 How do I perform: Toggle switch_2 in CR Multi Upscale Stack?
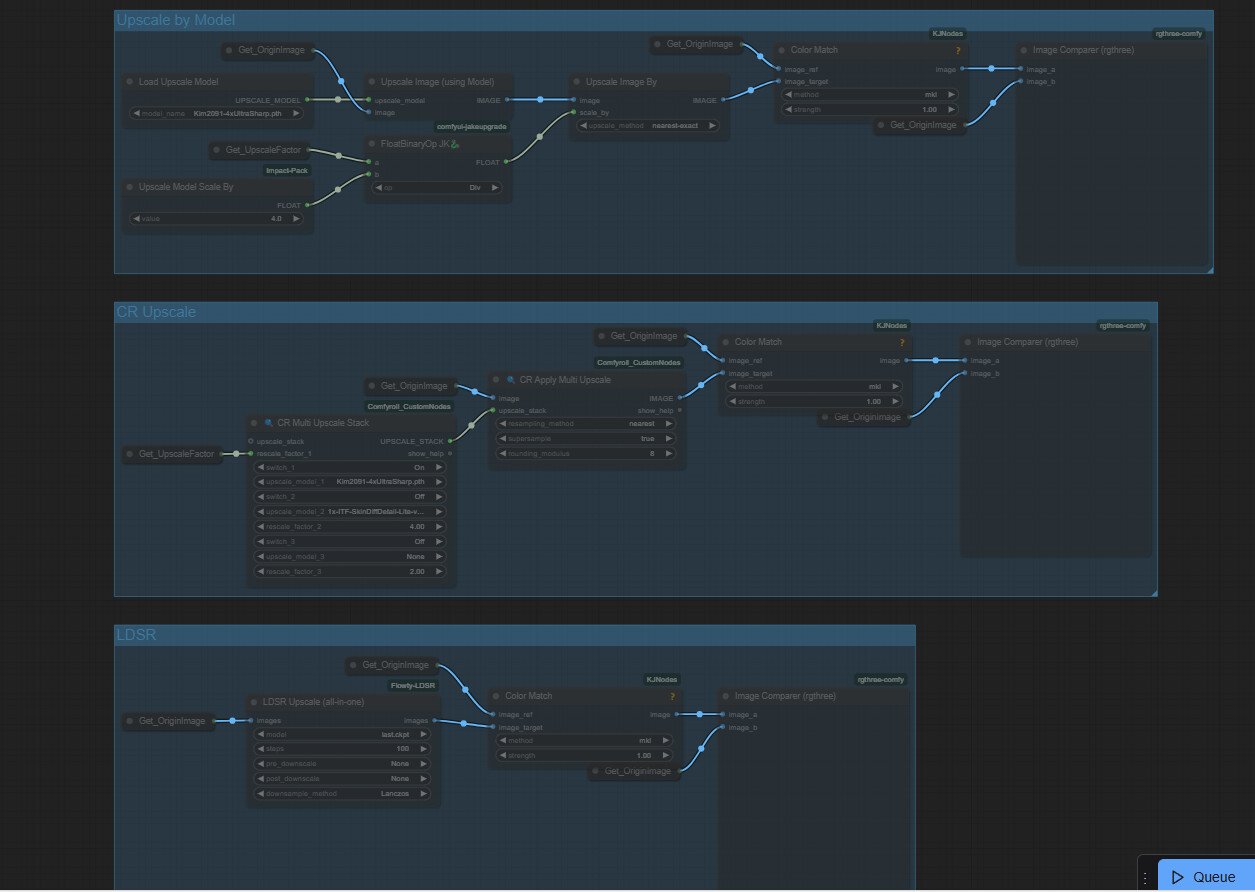pos(349,496)
